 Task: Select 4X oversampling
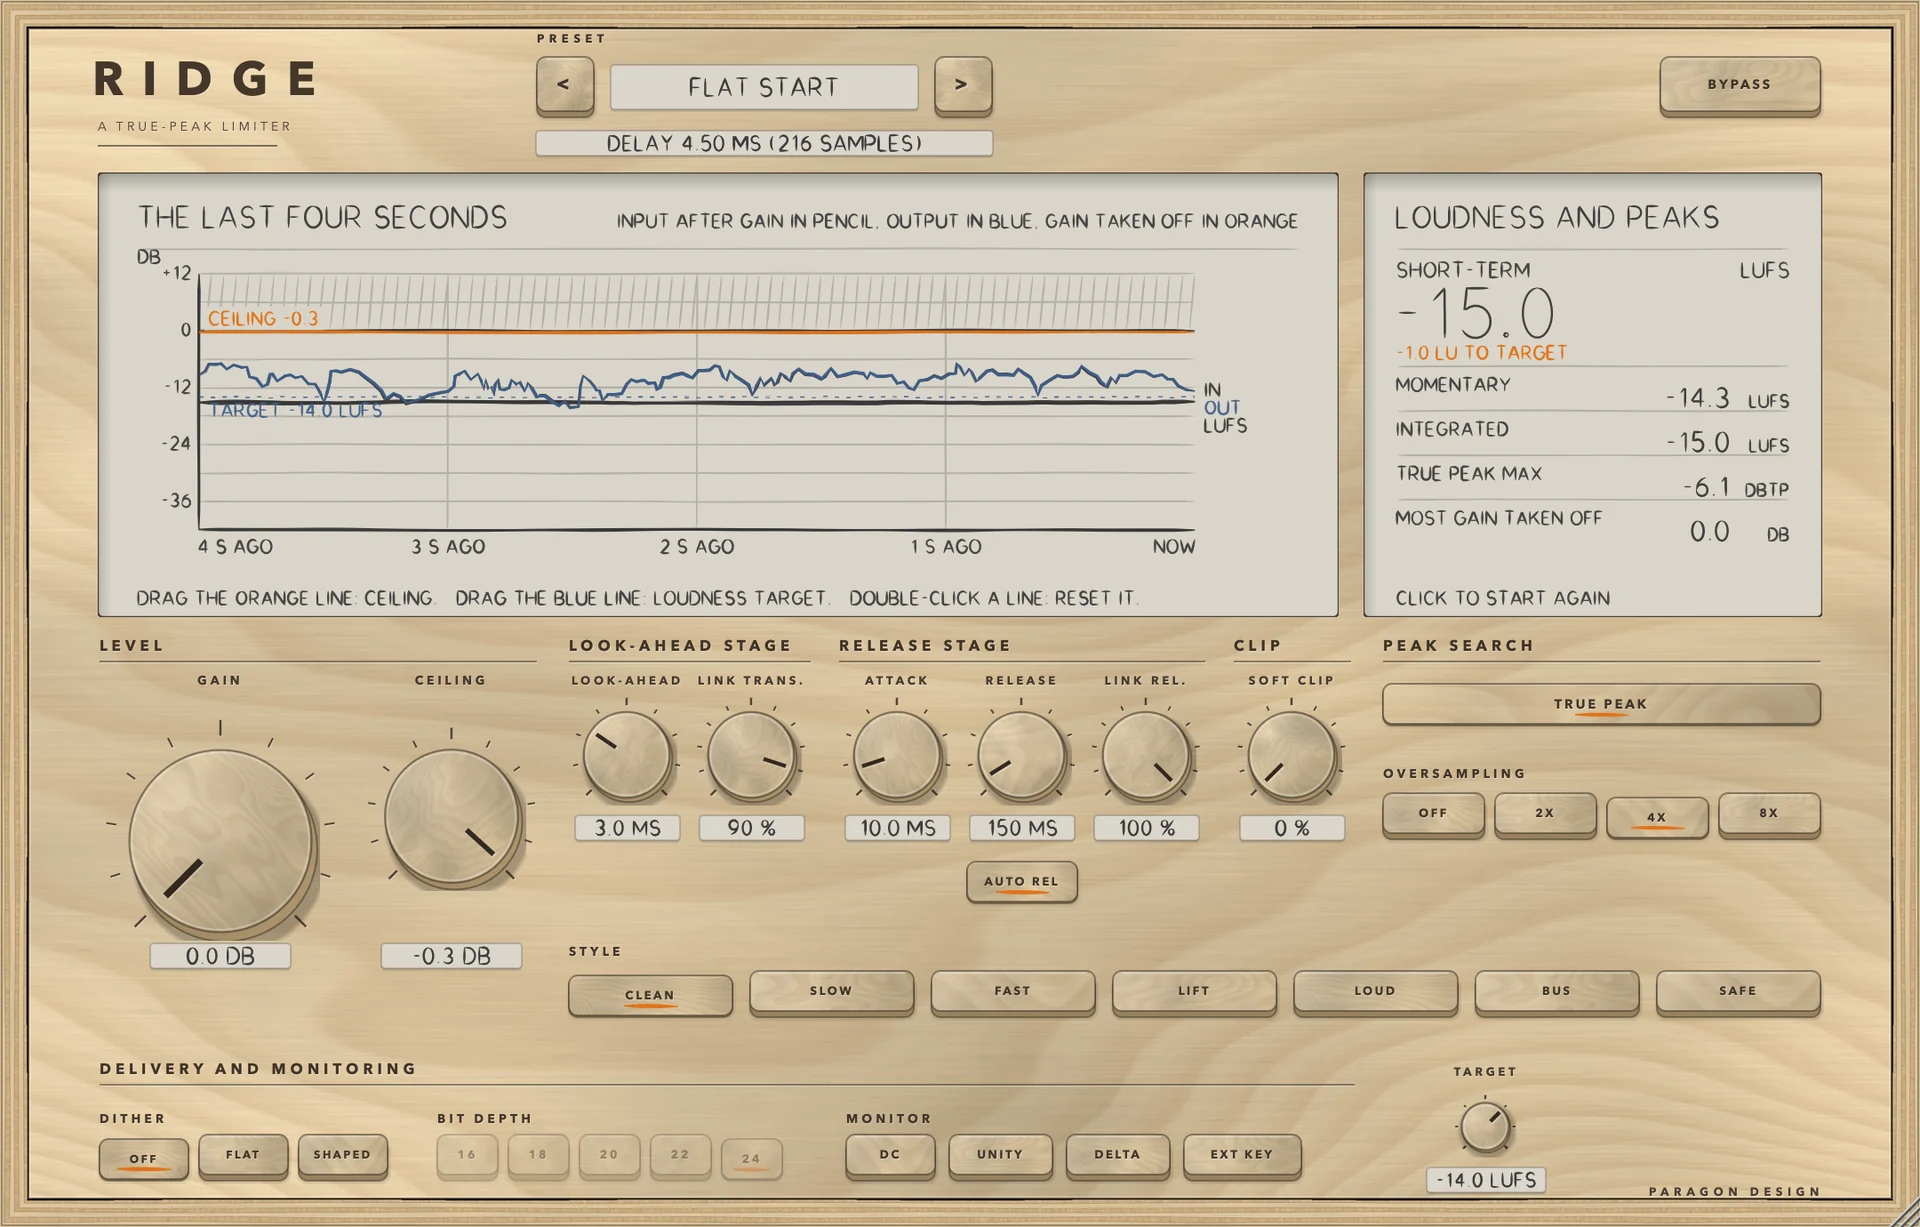(1657, 817)
